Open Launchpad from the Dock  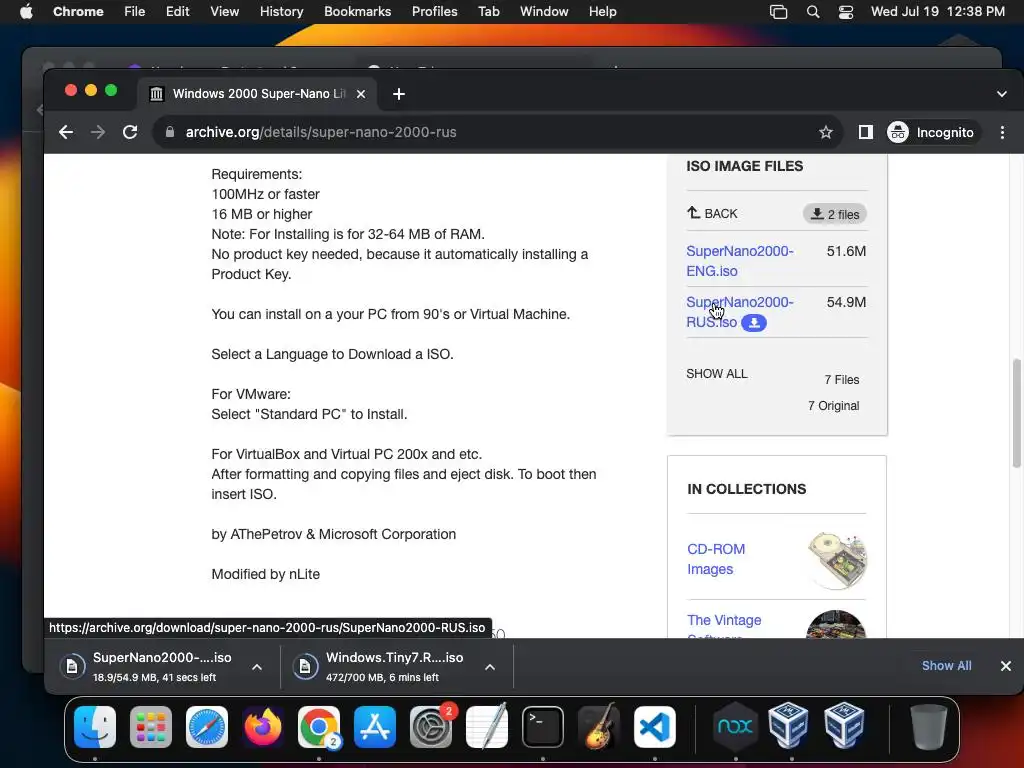click(x=151, y=726)
